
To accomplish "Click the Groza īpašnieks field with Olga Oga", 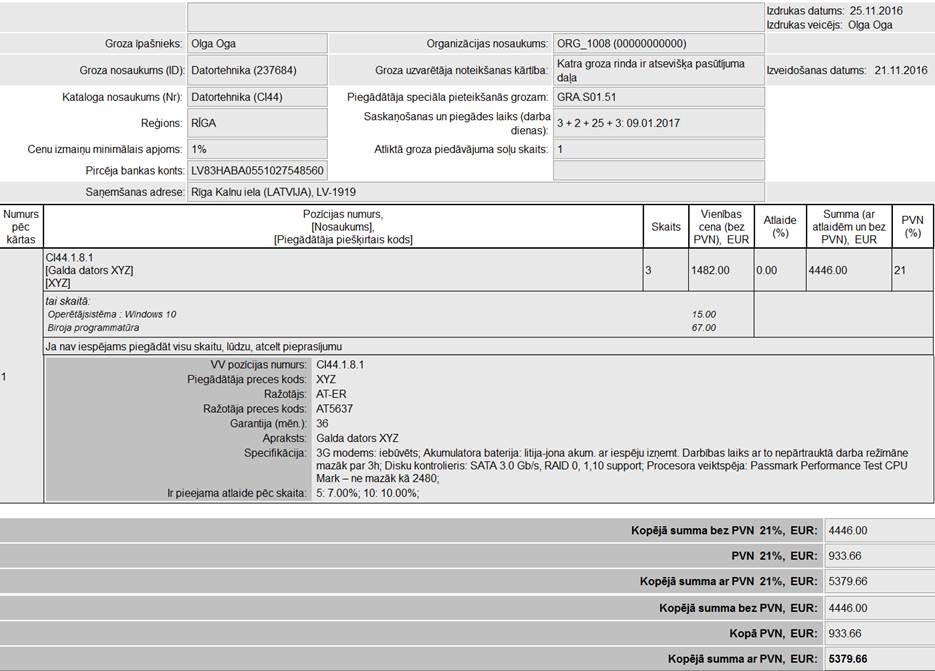I will click(256, 44).
